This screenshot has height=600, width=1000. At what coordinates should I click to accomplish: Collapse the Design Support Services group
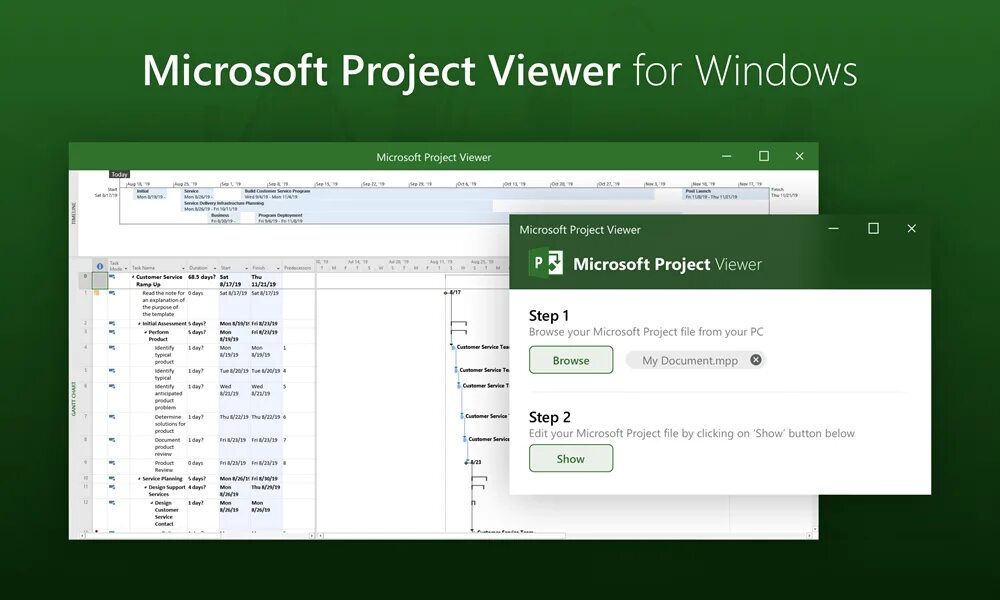coord(146,487)
